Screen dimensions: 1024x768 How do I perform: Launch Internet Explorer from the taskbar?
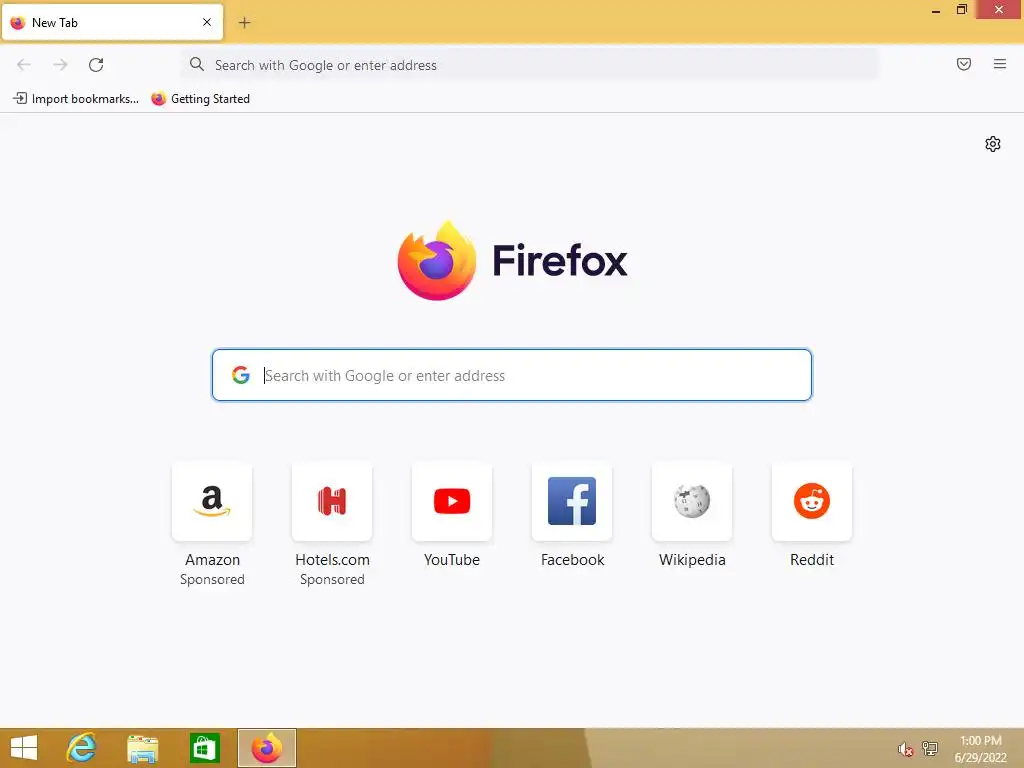[x=82, y=748]
